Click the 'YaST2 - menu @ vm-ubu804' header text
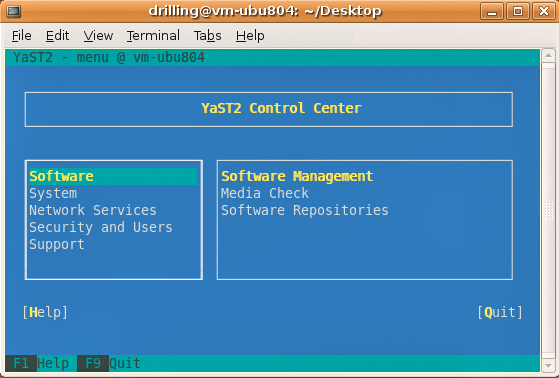 coord(109,57)
